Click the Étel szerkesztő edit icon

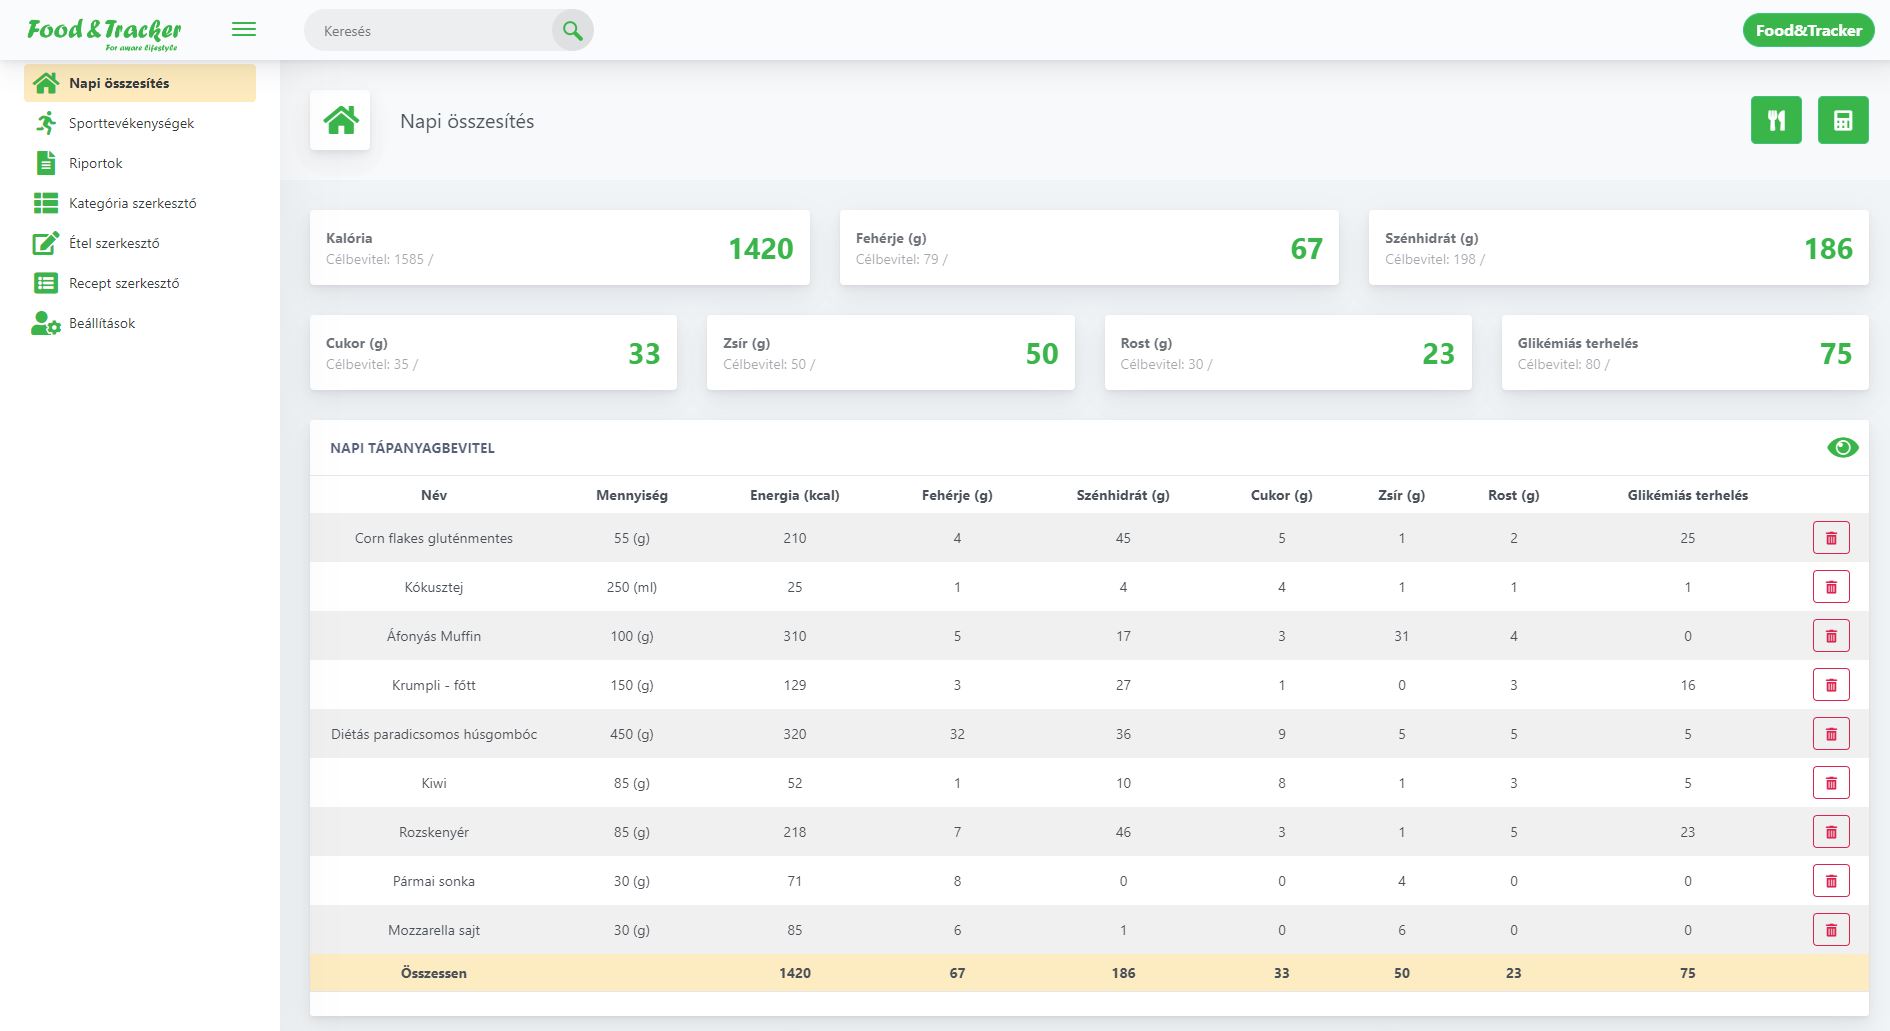click(46, 243)
